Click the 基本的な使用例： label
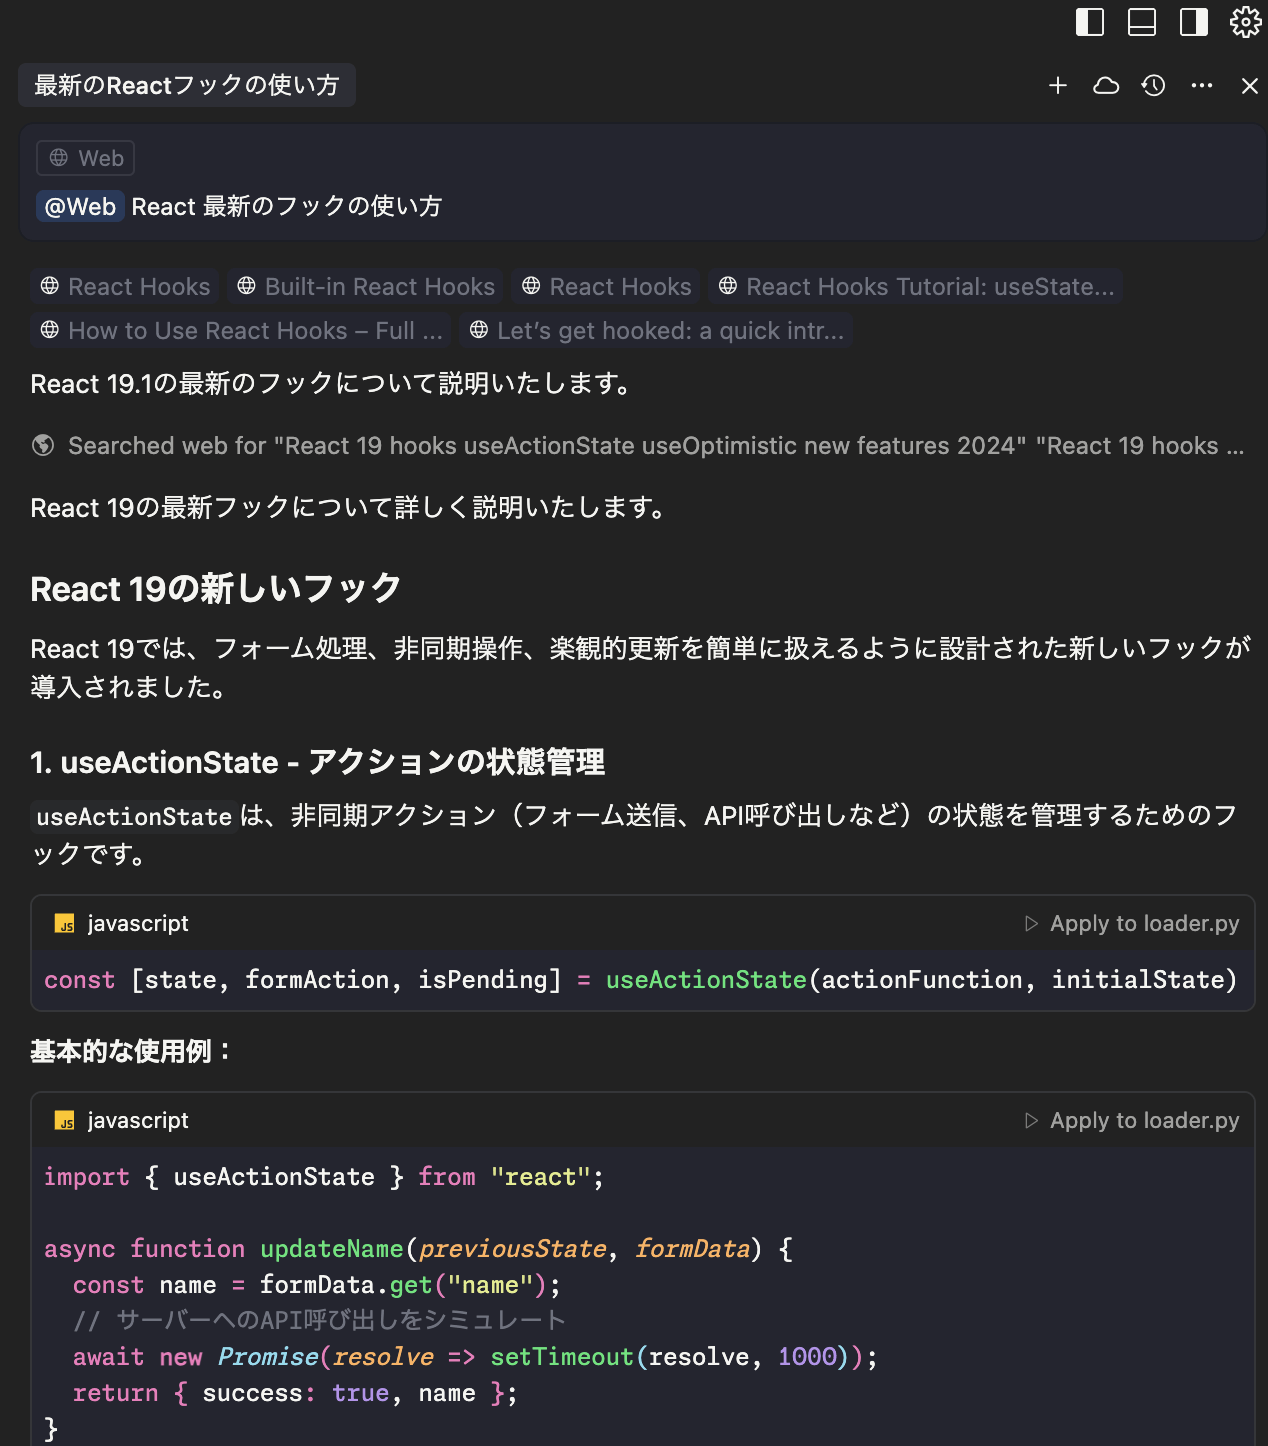This screenshot has width=1268, height=1446. [x=131, y=1052]
